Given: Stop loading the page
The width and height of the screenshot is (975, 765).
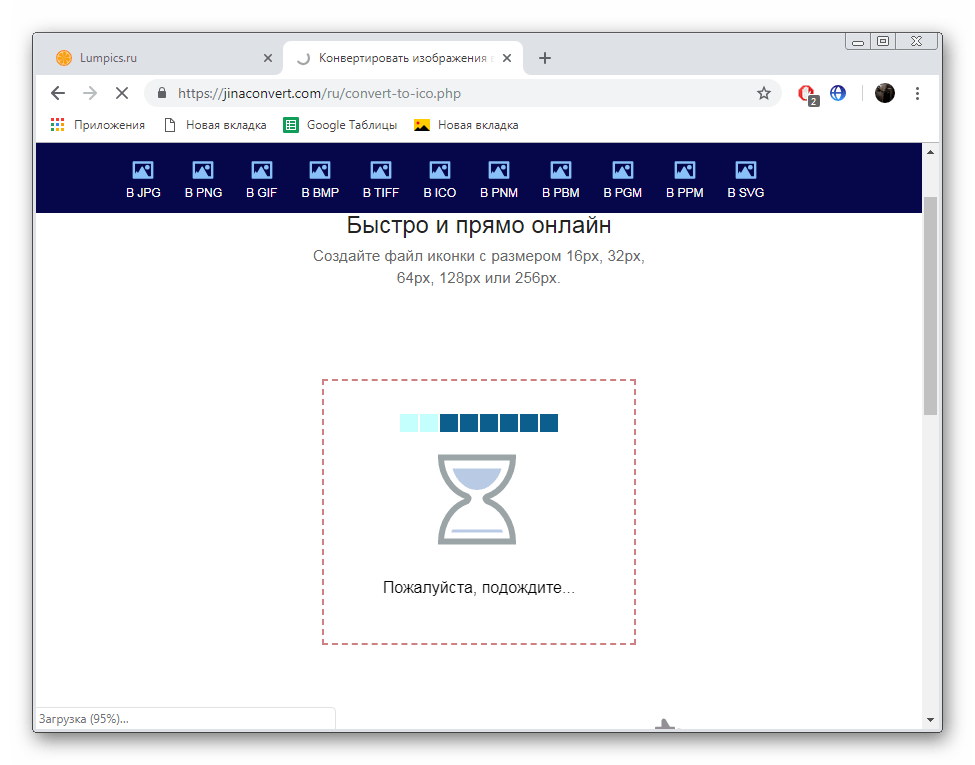Looking at the screenshot, I should click(122, 93).
